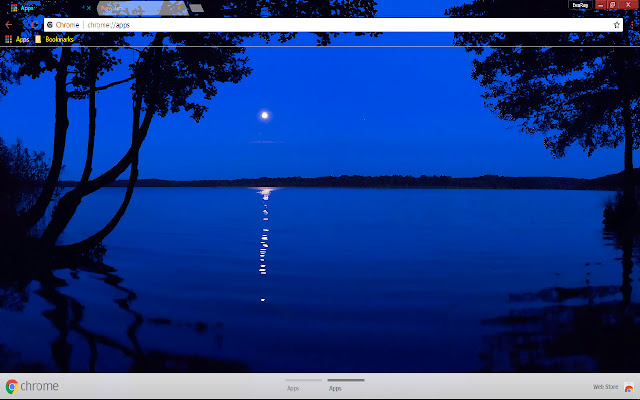
Task: Select the Apps page with darker indicator bar
Action: click(346, 385)
